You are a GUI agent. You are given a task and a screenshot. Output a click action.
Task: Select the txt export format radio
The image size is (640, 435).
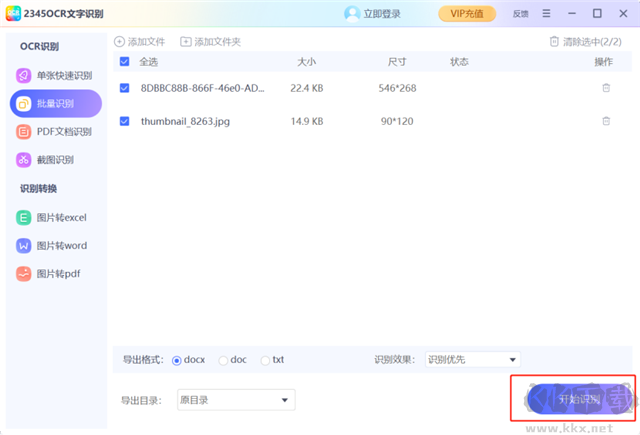click(265, 361)
